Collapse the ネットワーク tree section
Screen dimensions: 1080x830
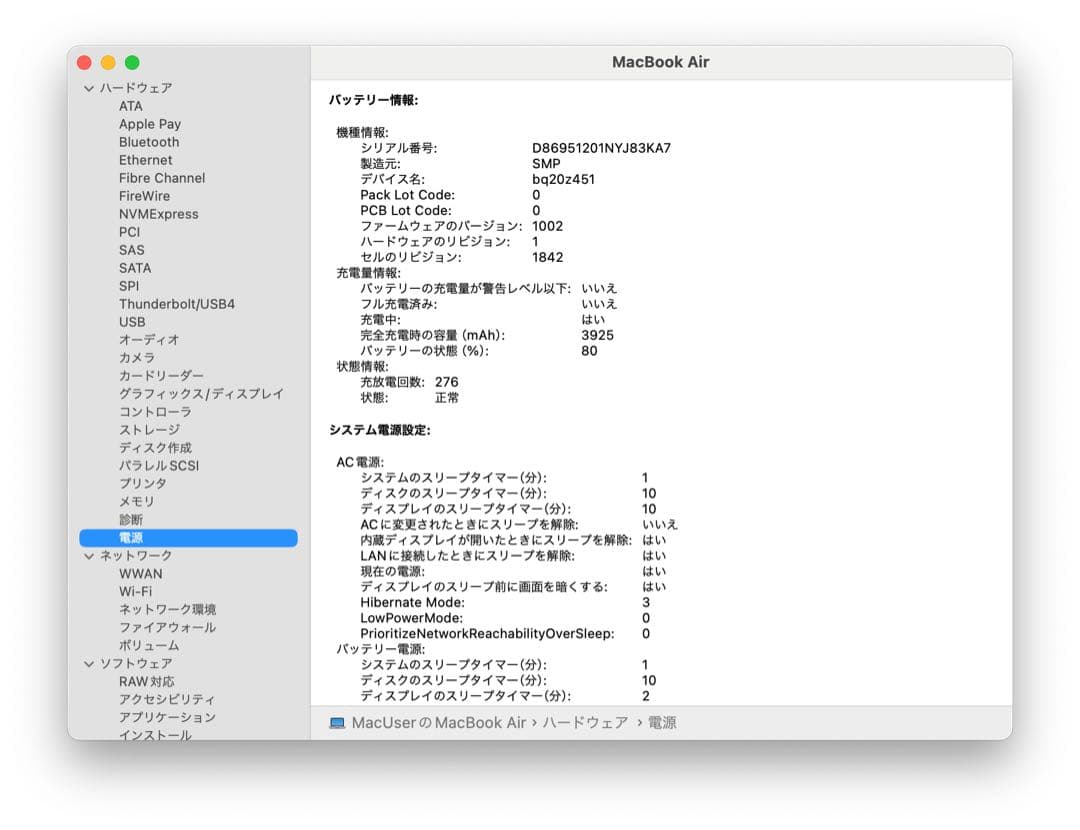88,555
